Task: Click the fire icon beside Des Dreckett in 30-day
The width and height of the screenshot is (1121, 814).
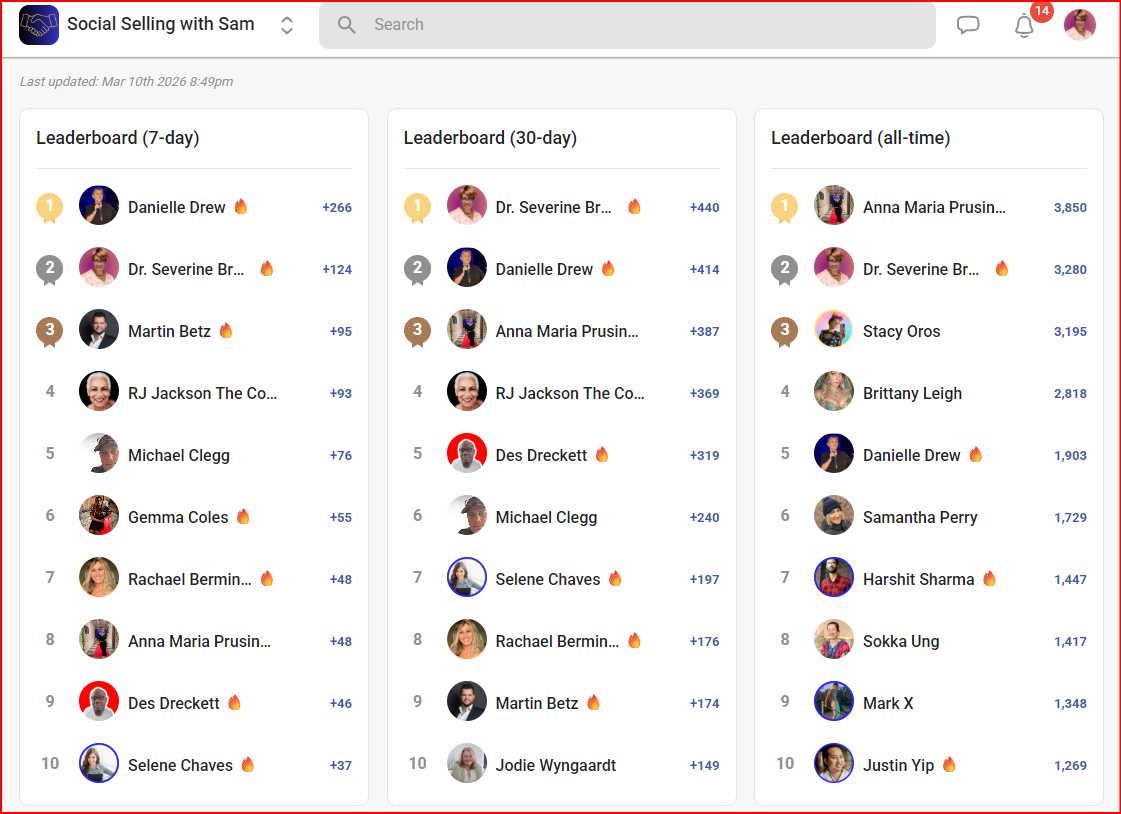Action: click(602, 455)
